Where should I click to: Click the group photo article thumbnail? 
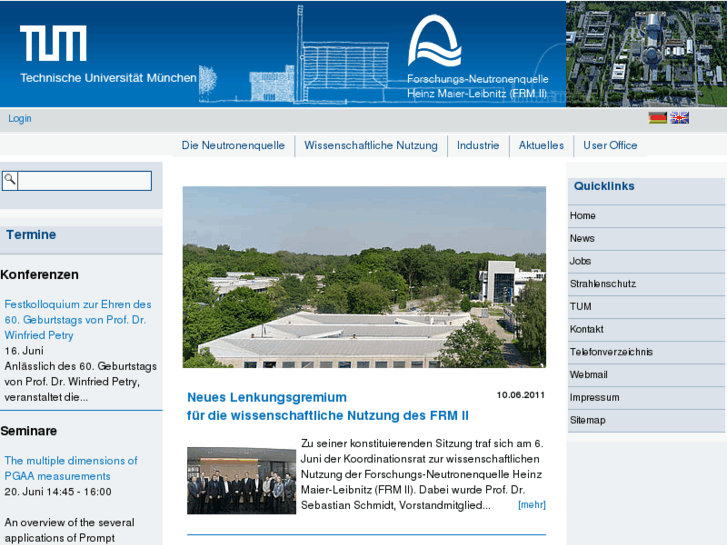(241, 480)
